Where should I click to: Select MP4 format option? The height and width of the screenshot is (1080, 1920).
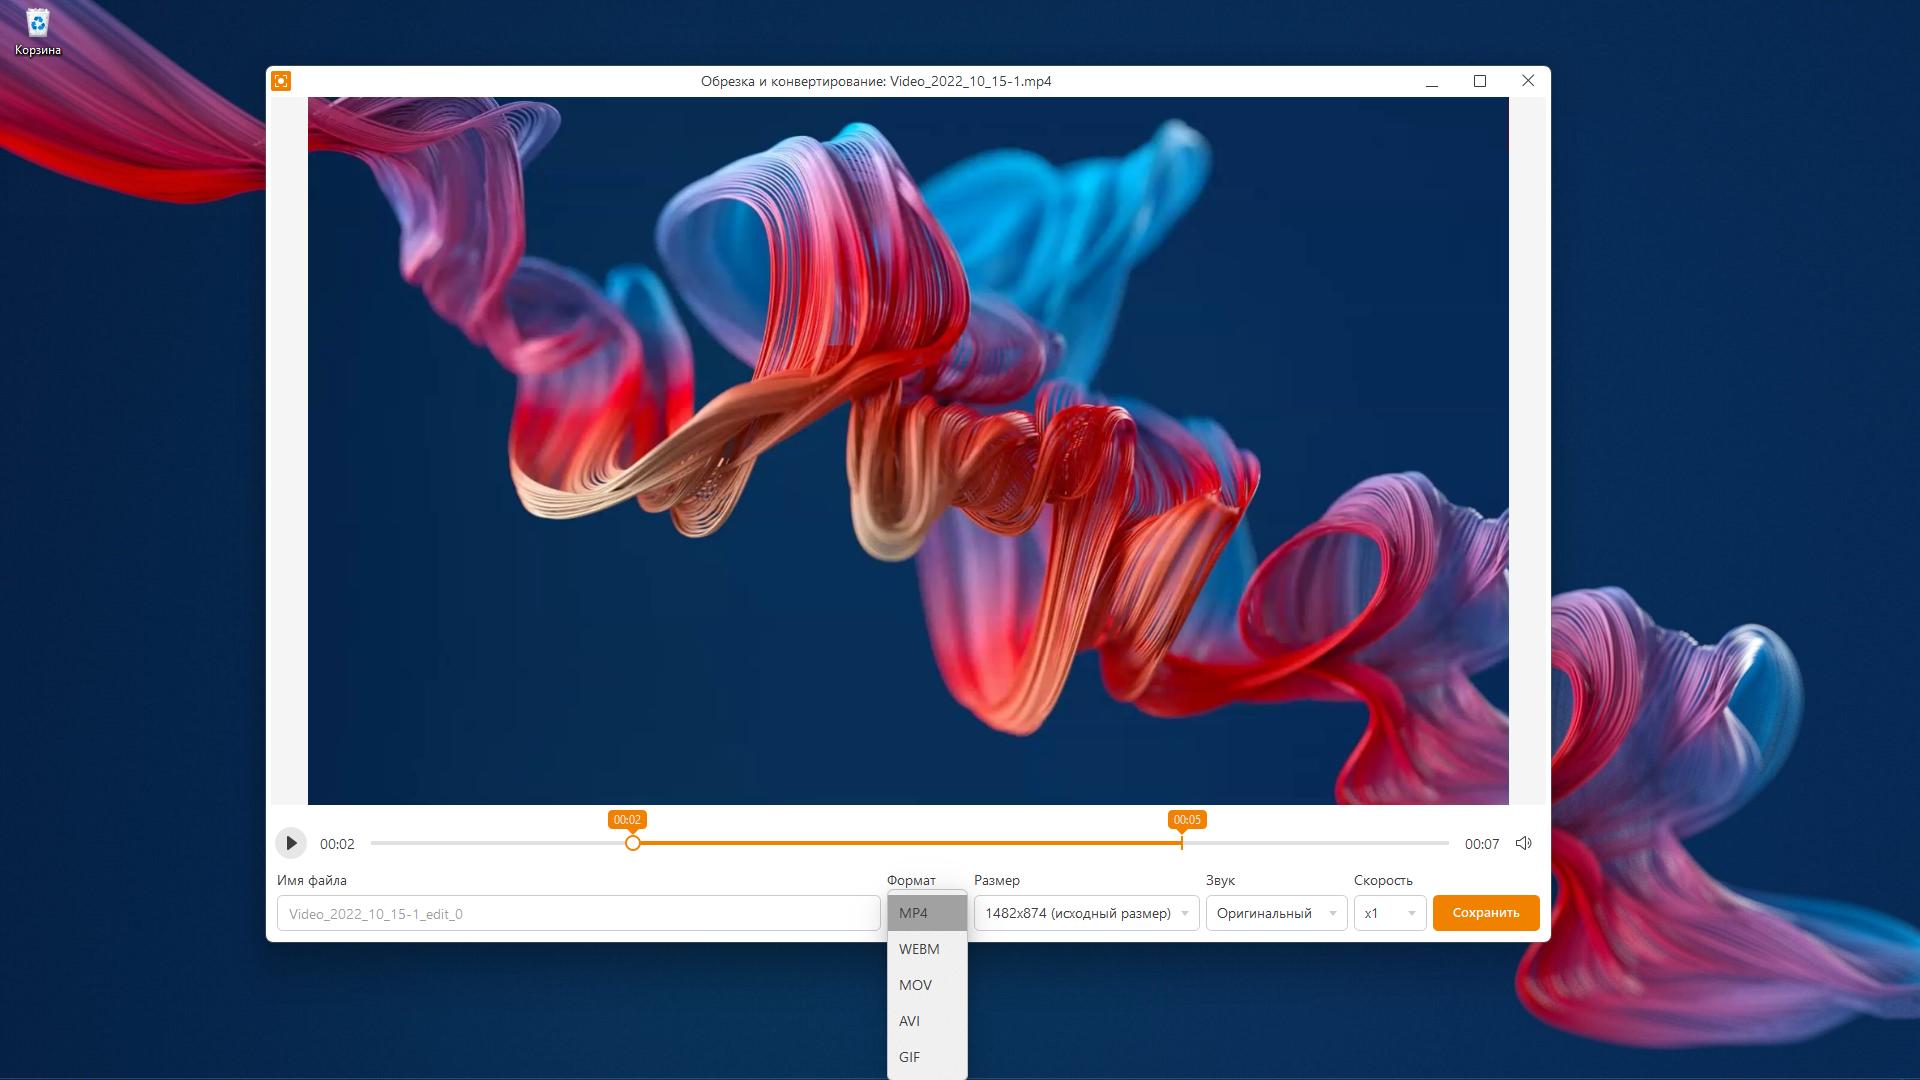click(927, 913)
